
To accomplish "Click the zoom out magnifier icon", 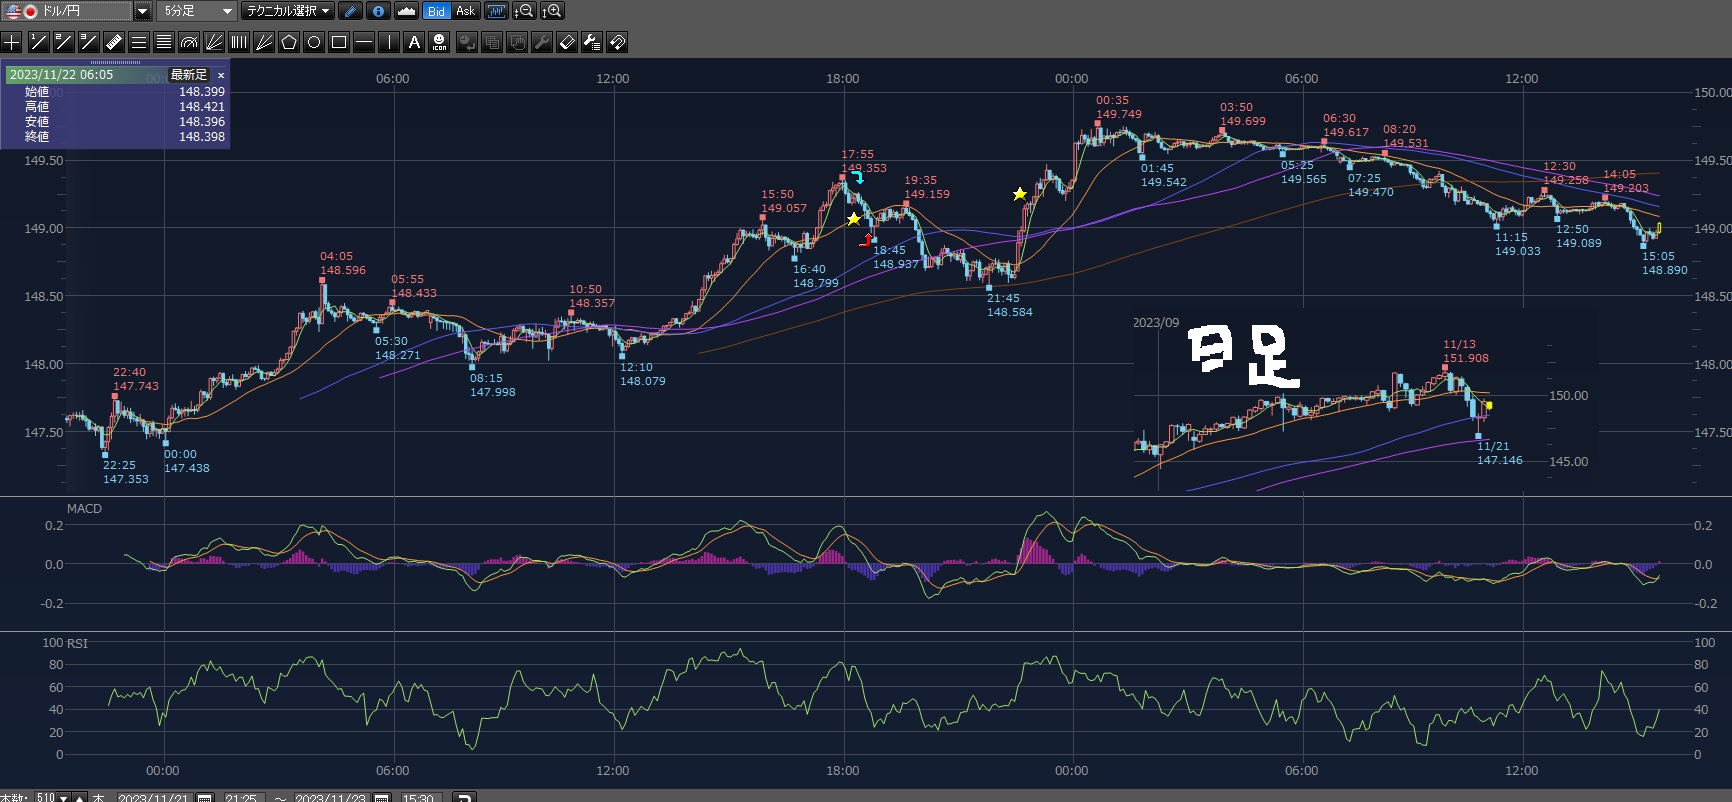I will coord(524,11).
